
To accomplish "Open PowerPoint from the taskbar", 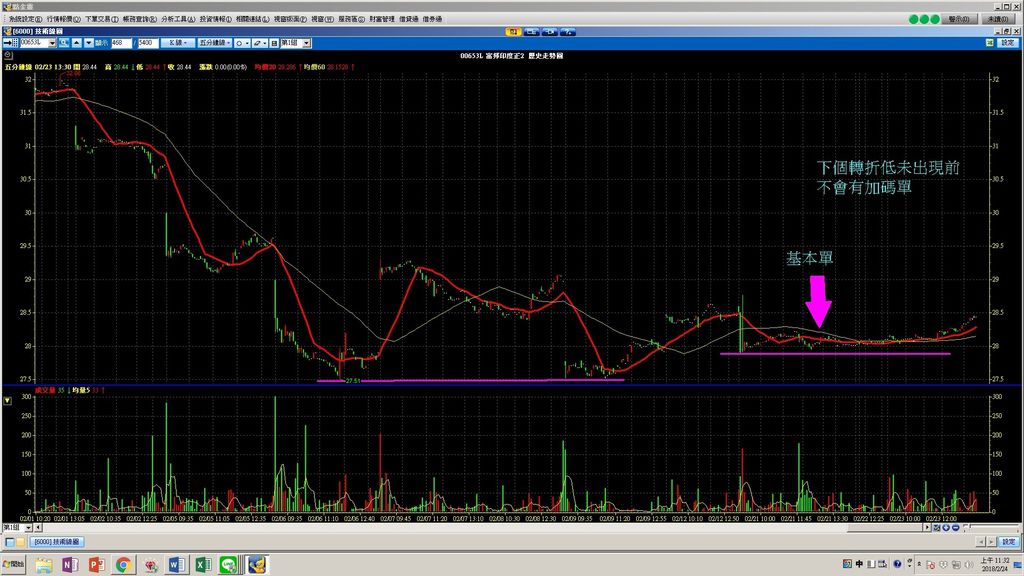I will (x=97, y=564).
